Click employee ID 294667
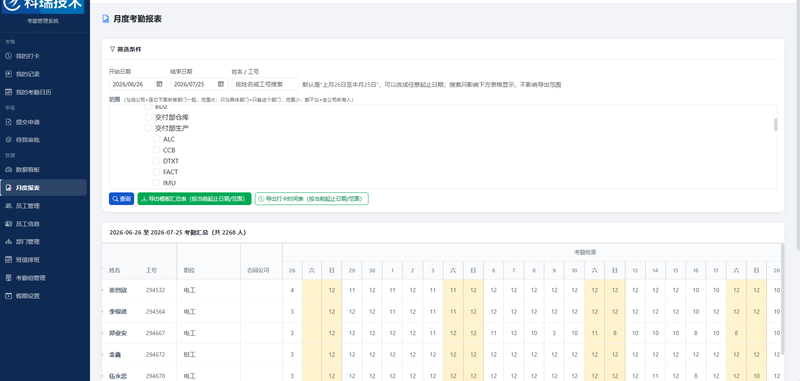This screenshot has height=381, width=800. [x=155, y=333]
